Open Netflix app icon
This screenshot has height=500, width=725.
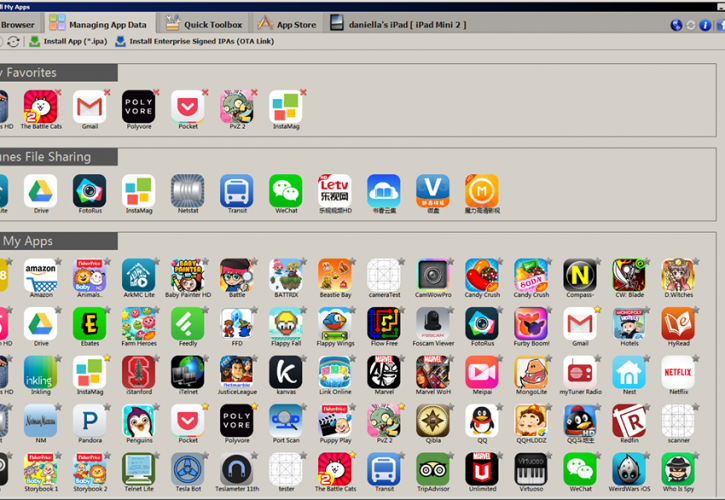click(678, 372)
